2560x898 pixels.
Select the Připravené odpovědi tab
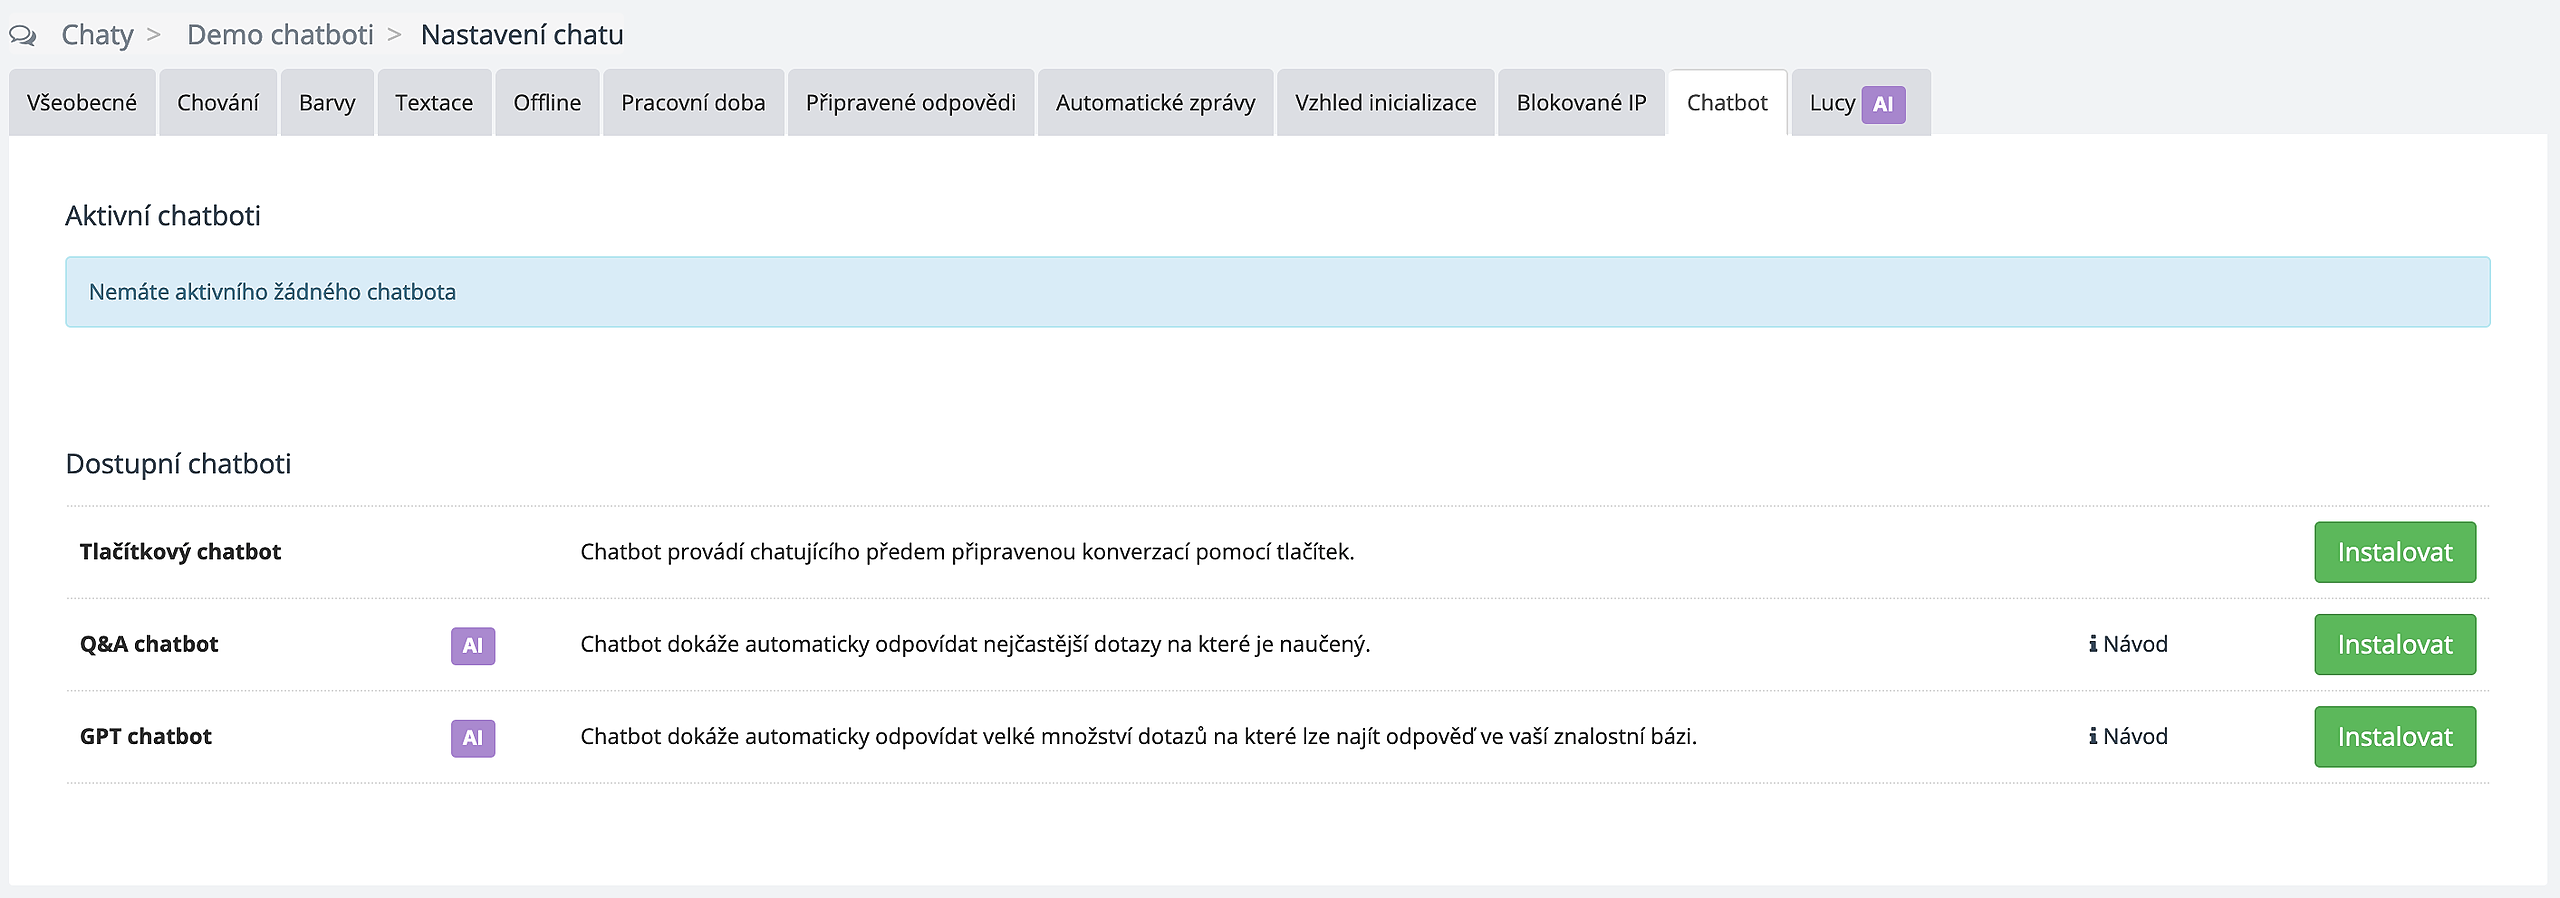click(910, 103)
